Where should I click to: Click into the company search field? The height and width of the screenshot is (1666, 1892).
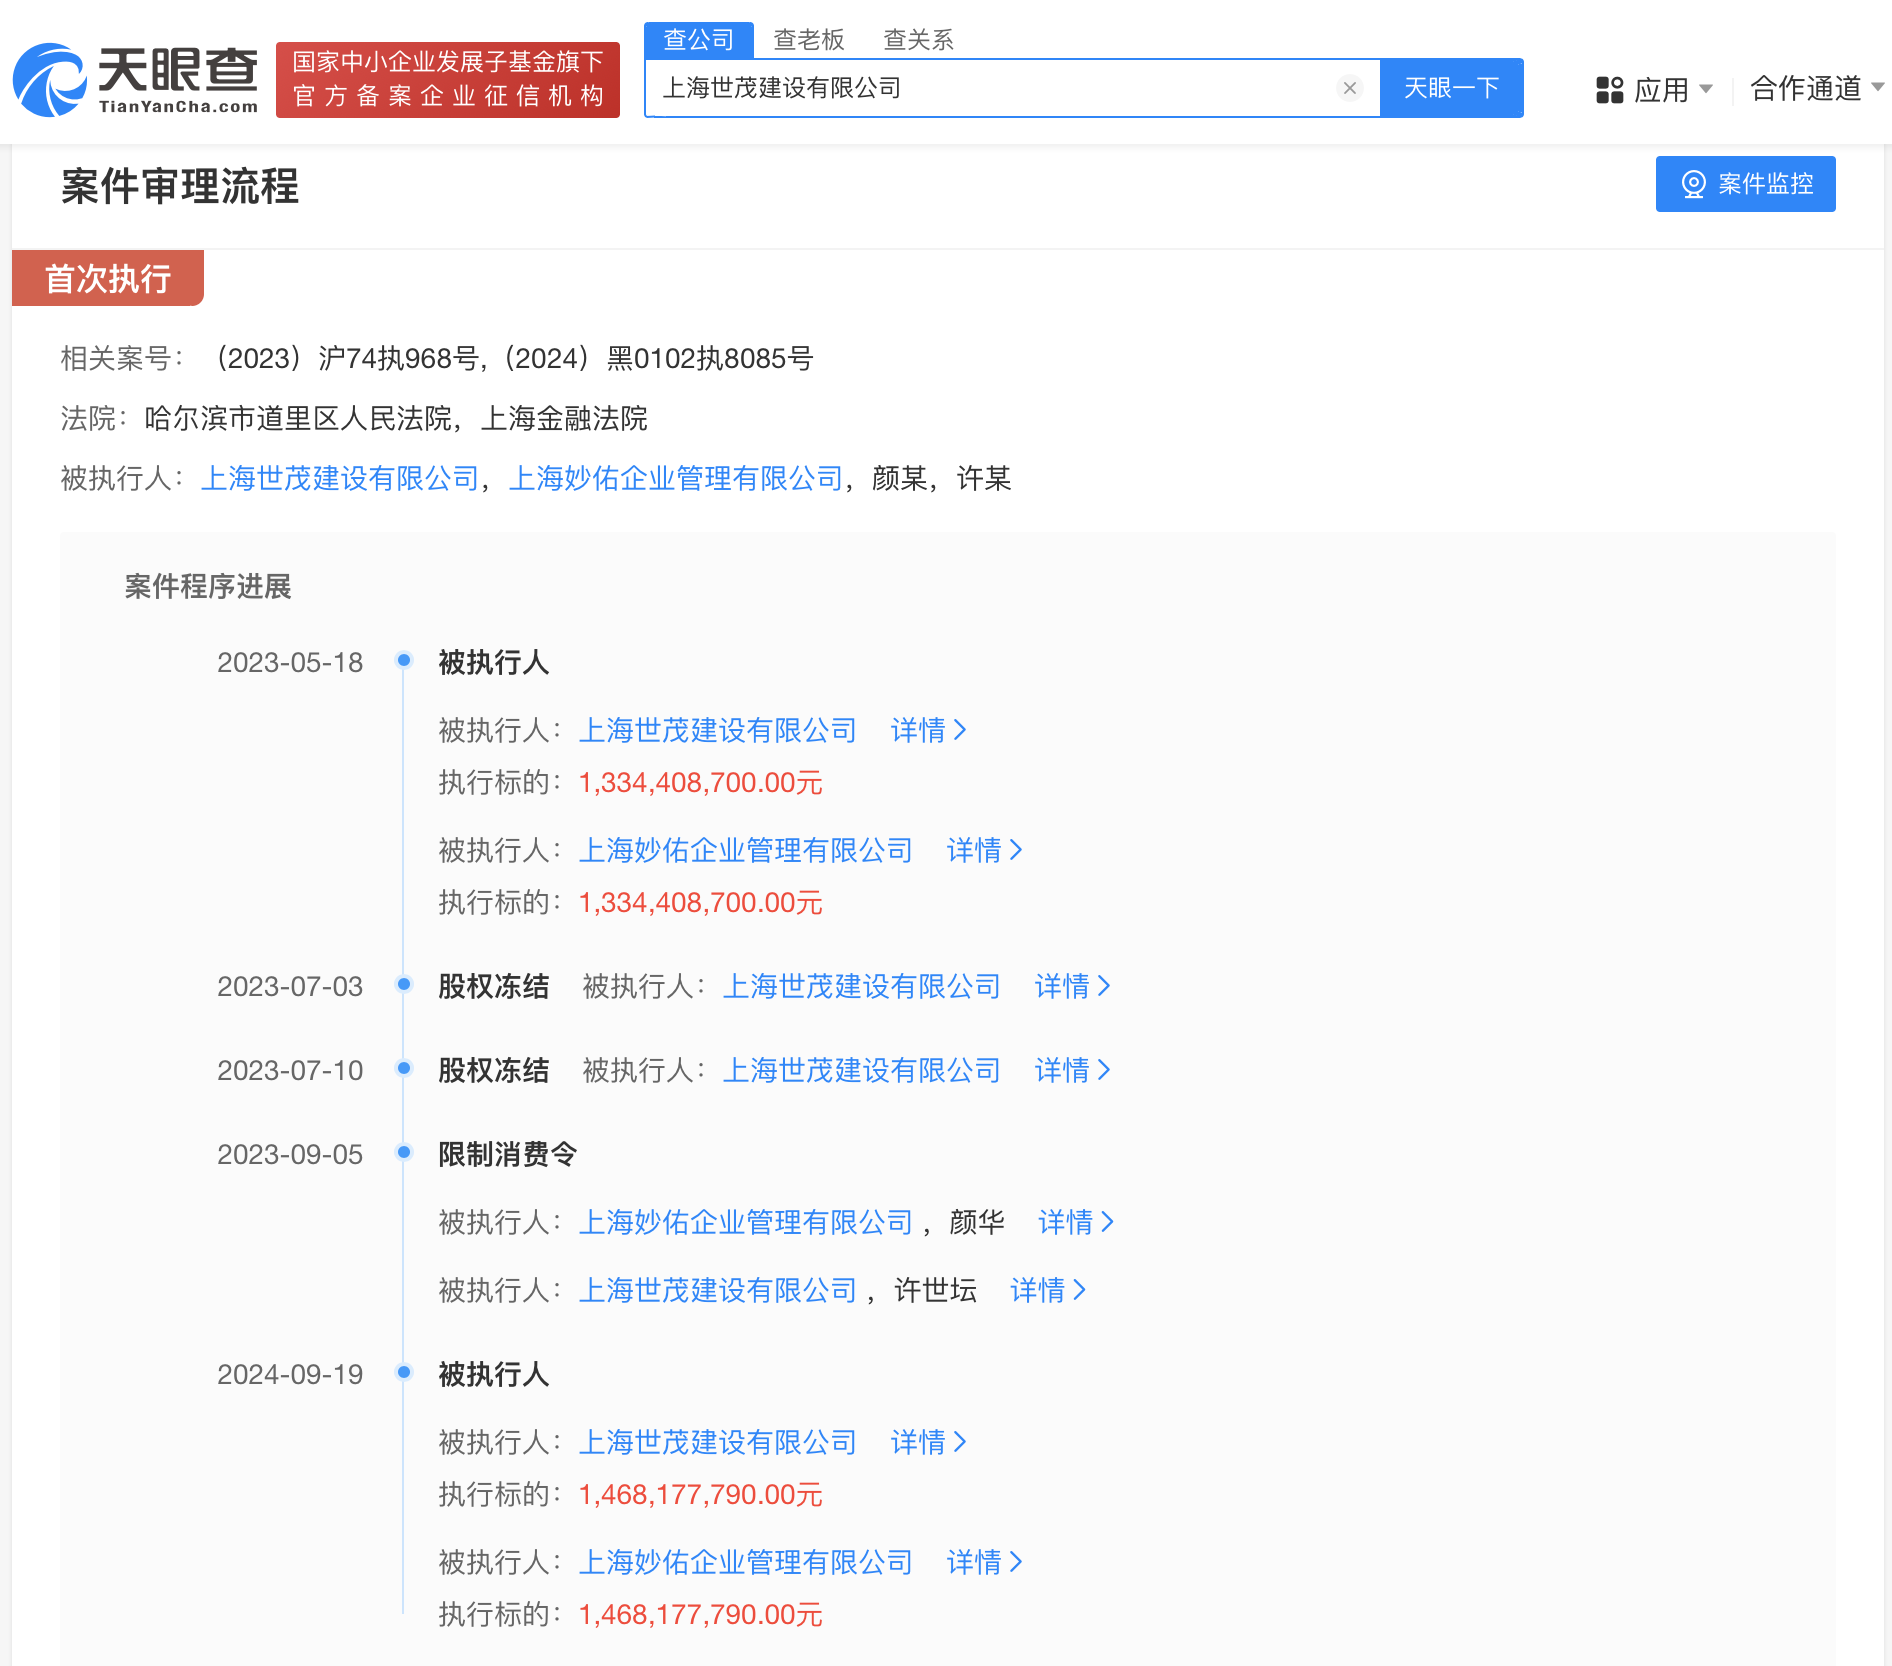[990, 88]
